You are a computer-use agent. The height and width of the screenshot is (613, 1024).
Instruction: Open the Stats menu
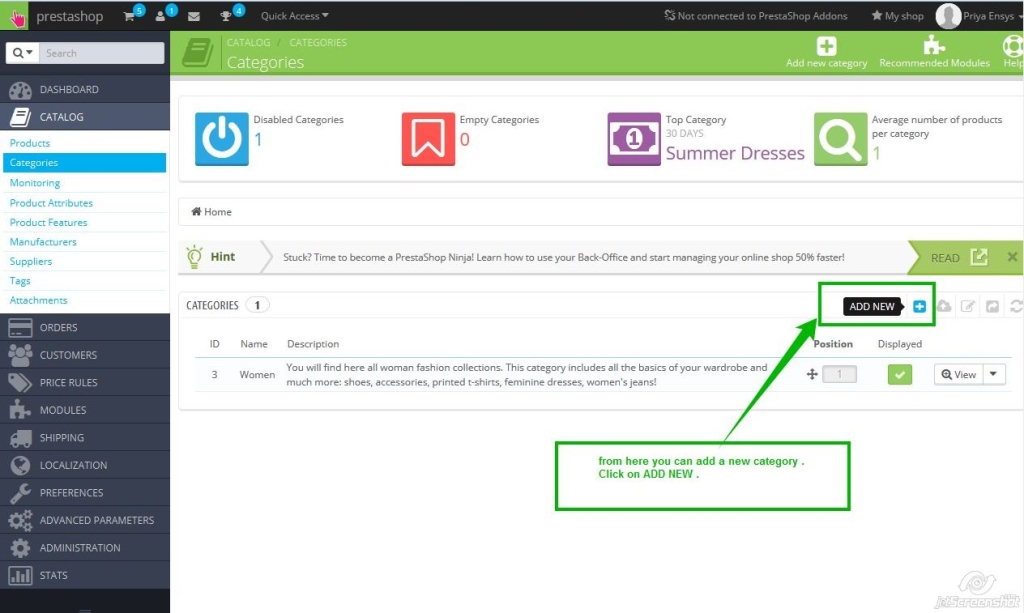pos(85,575)
